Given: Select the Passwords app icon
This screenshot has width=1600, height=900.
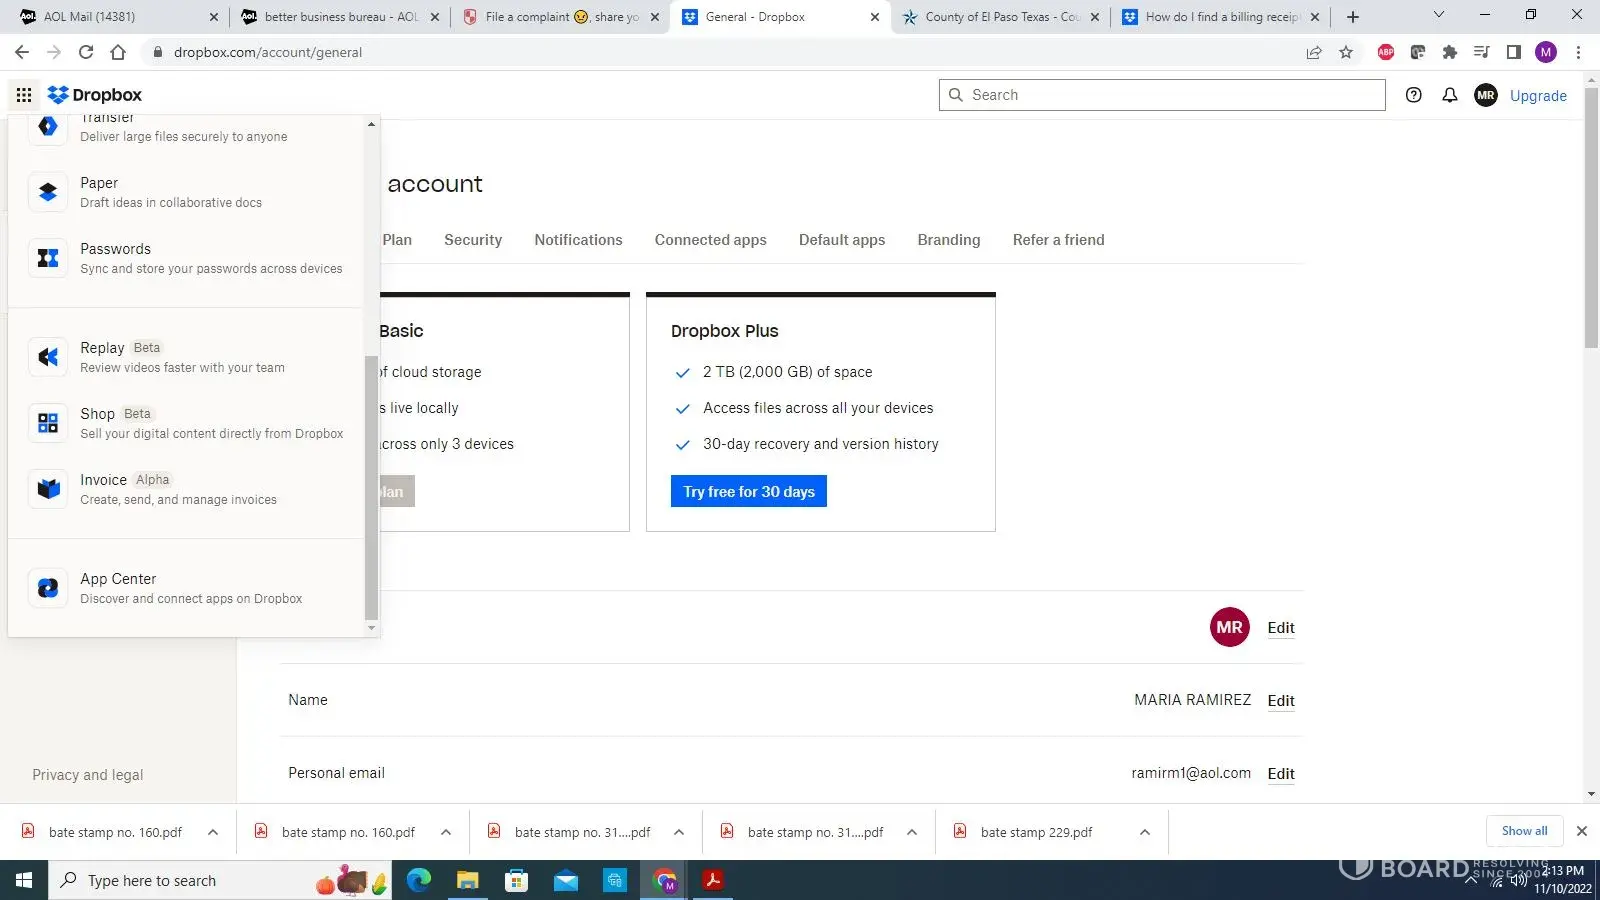Looking at the screenshot, I should [48, 258].
